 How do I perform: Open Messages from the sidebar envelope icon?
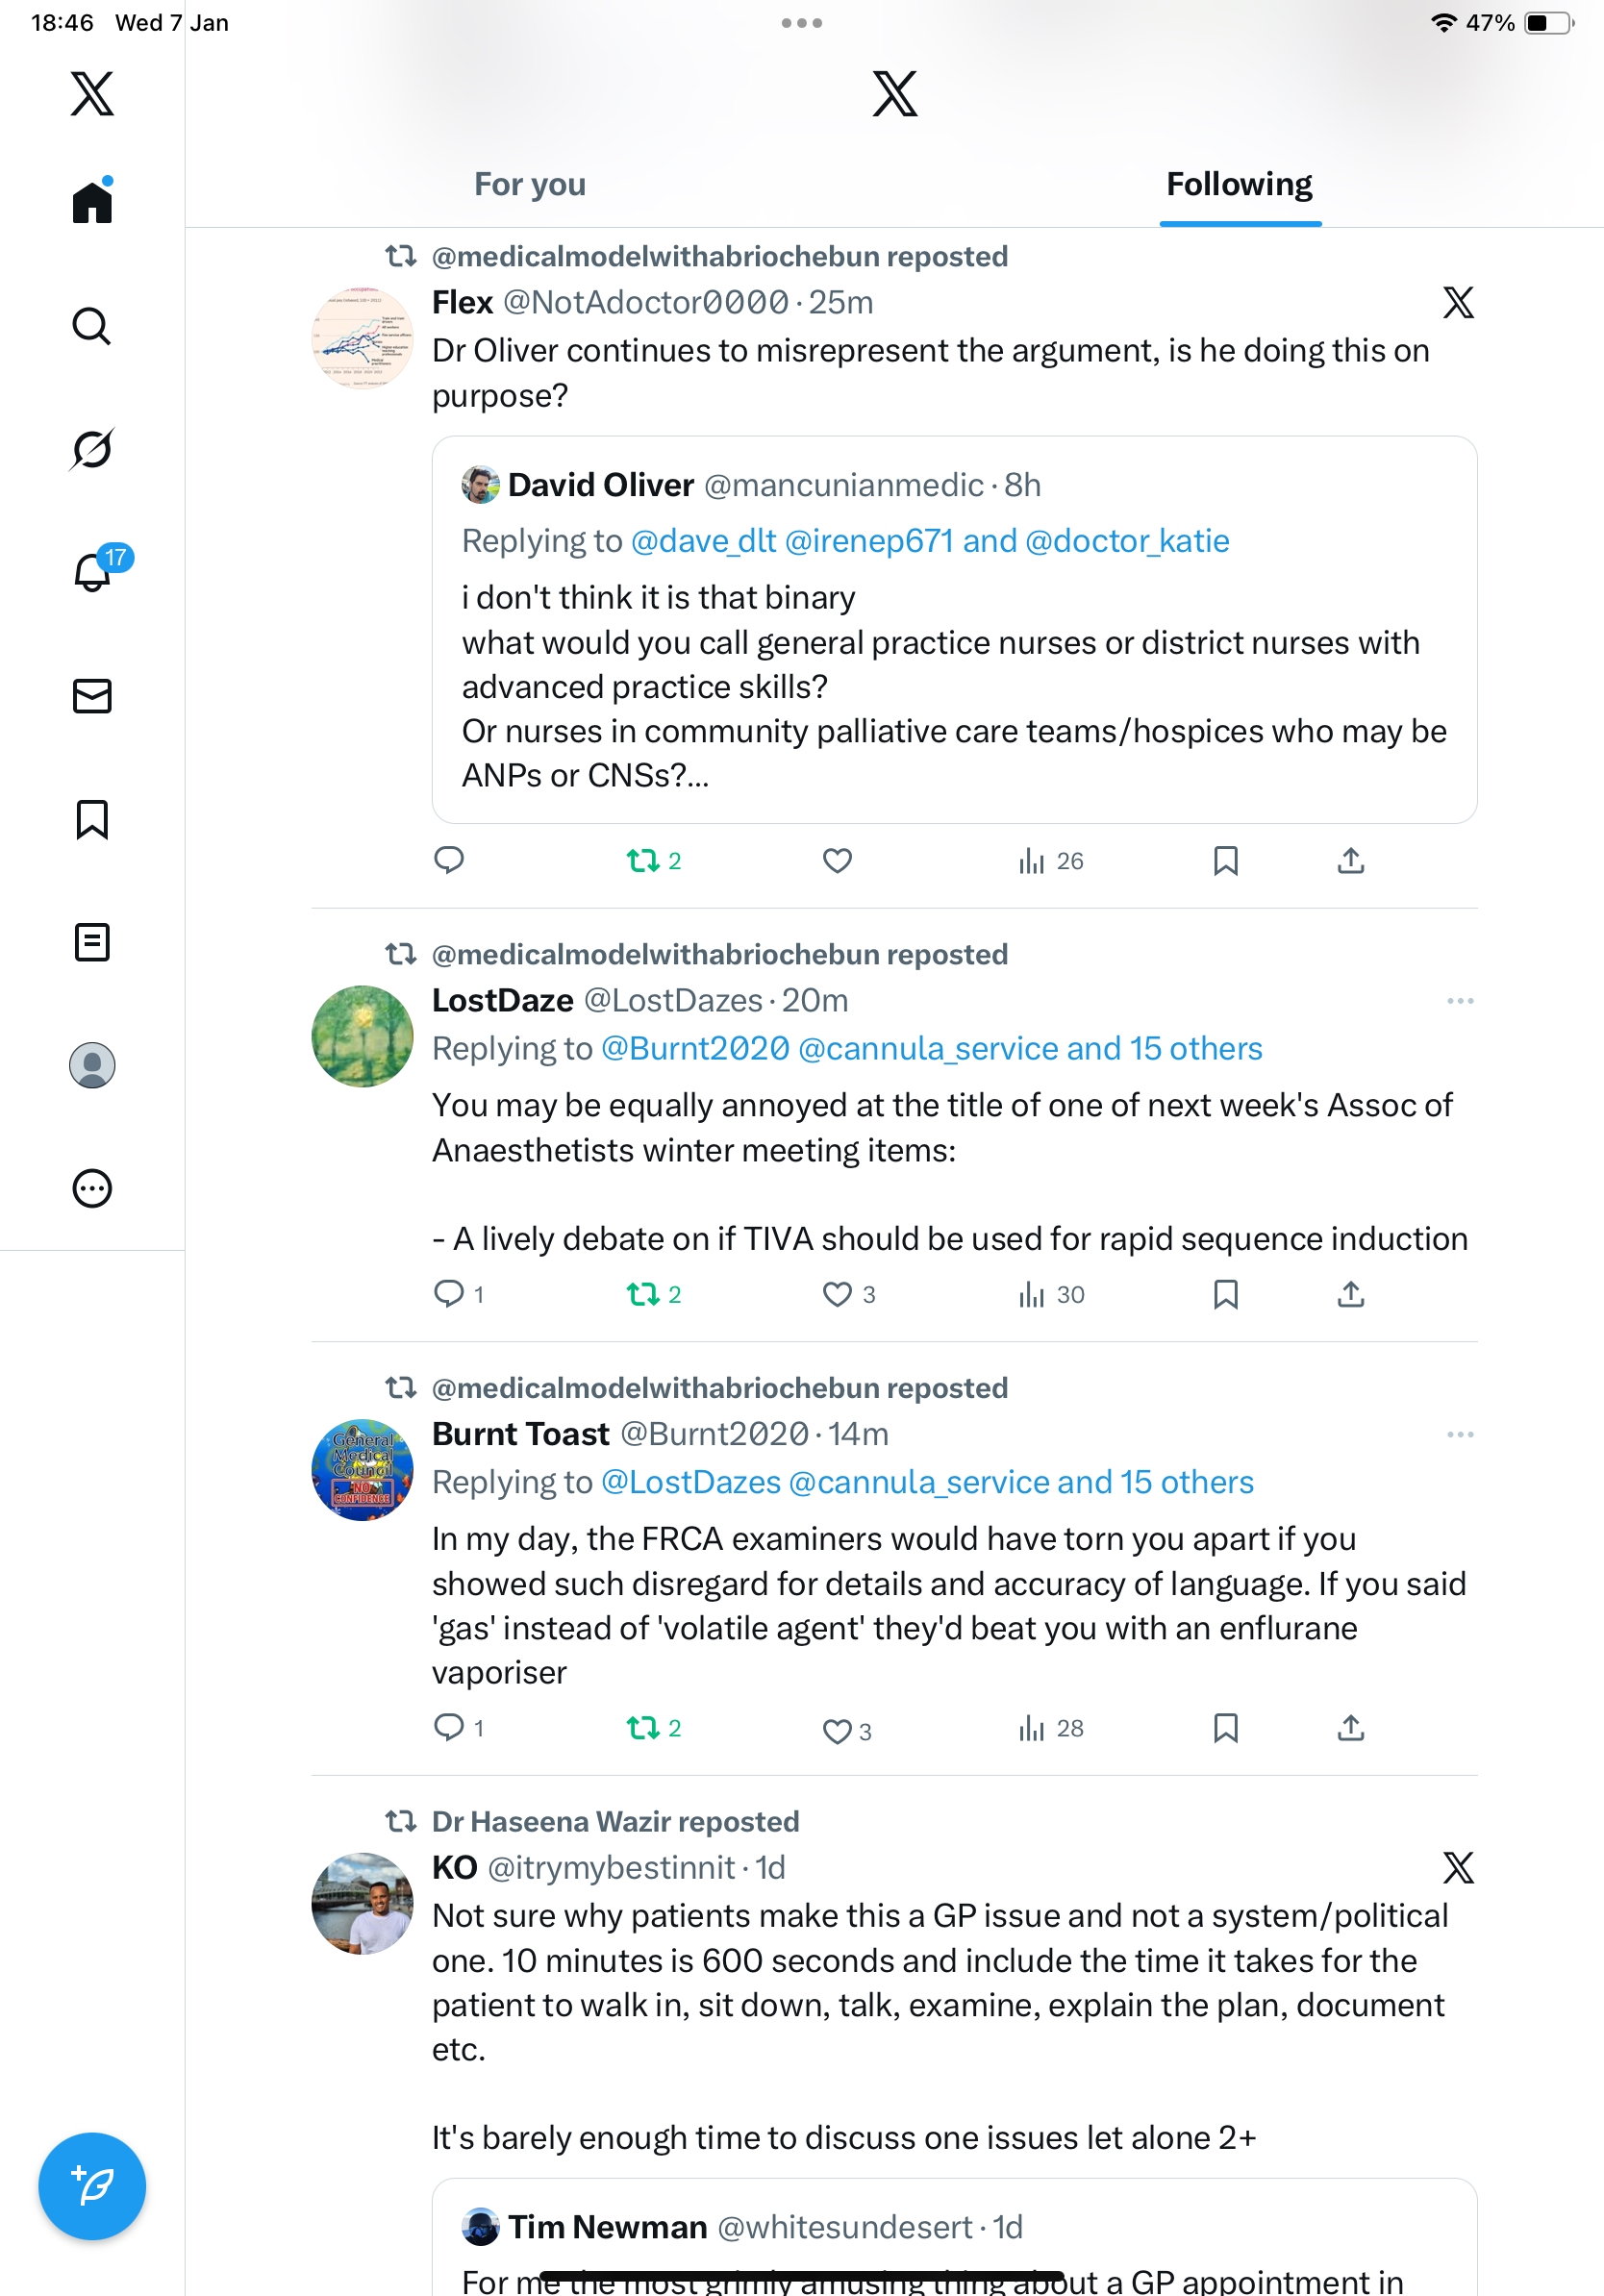(x=92, y=696)
